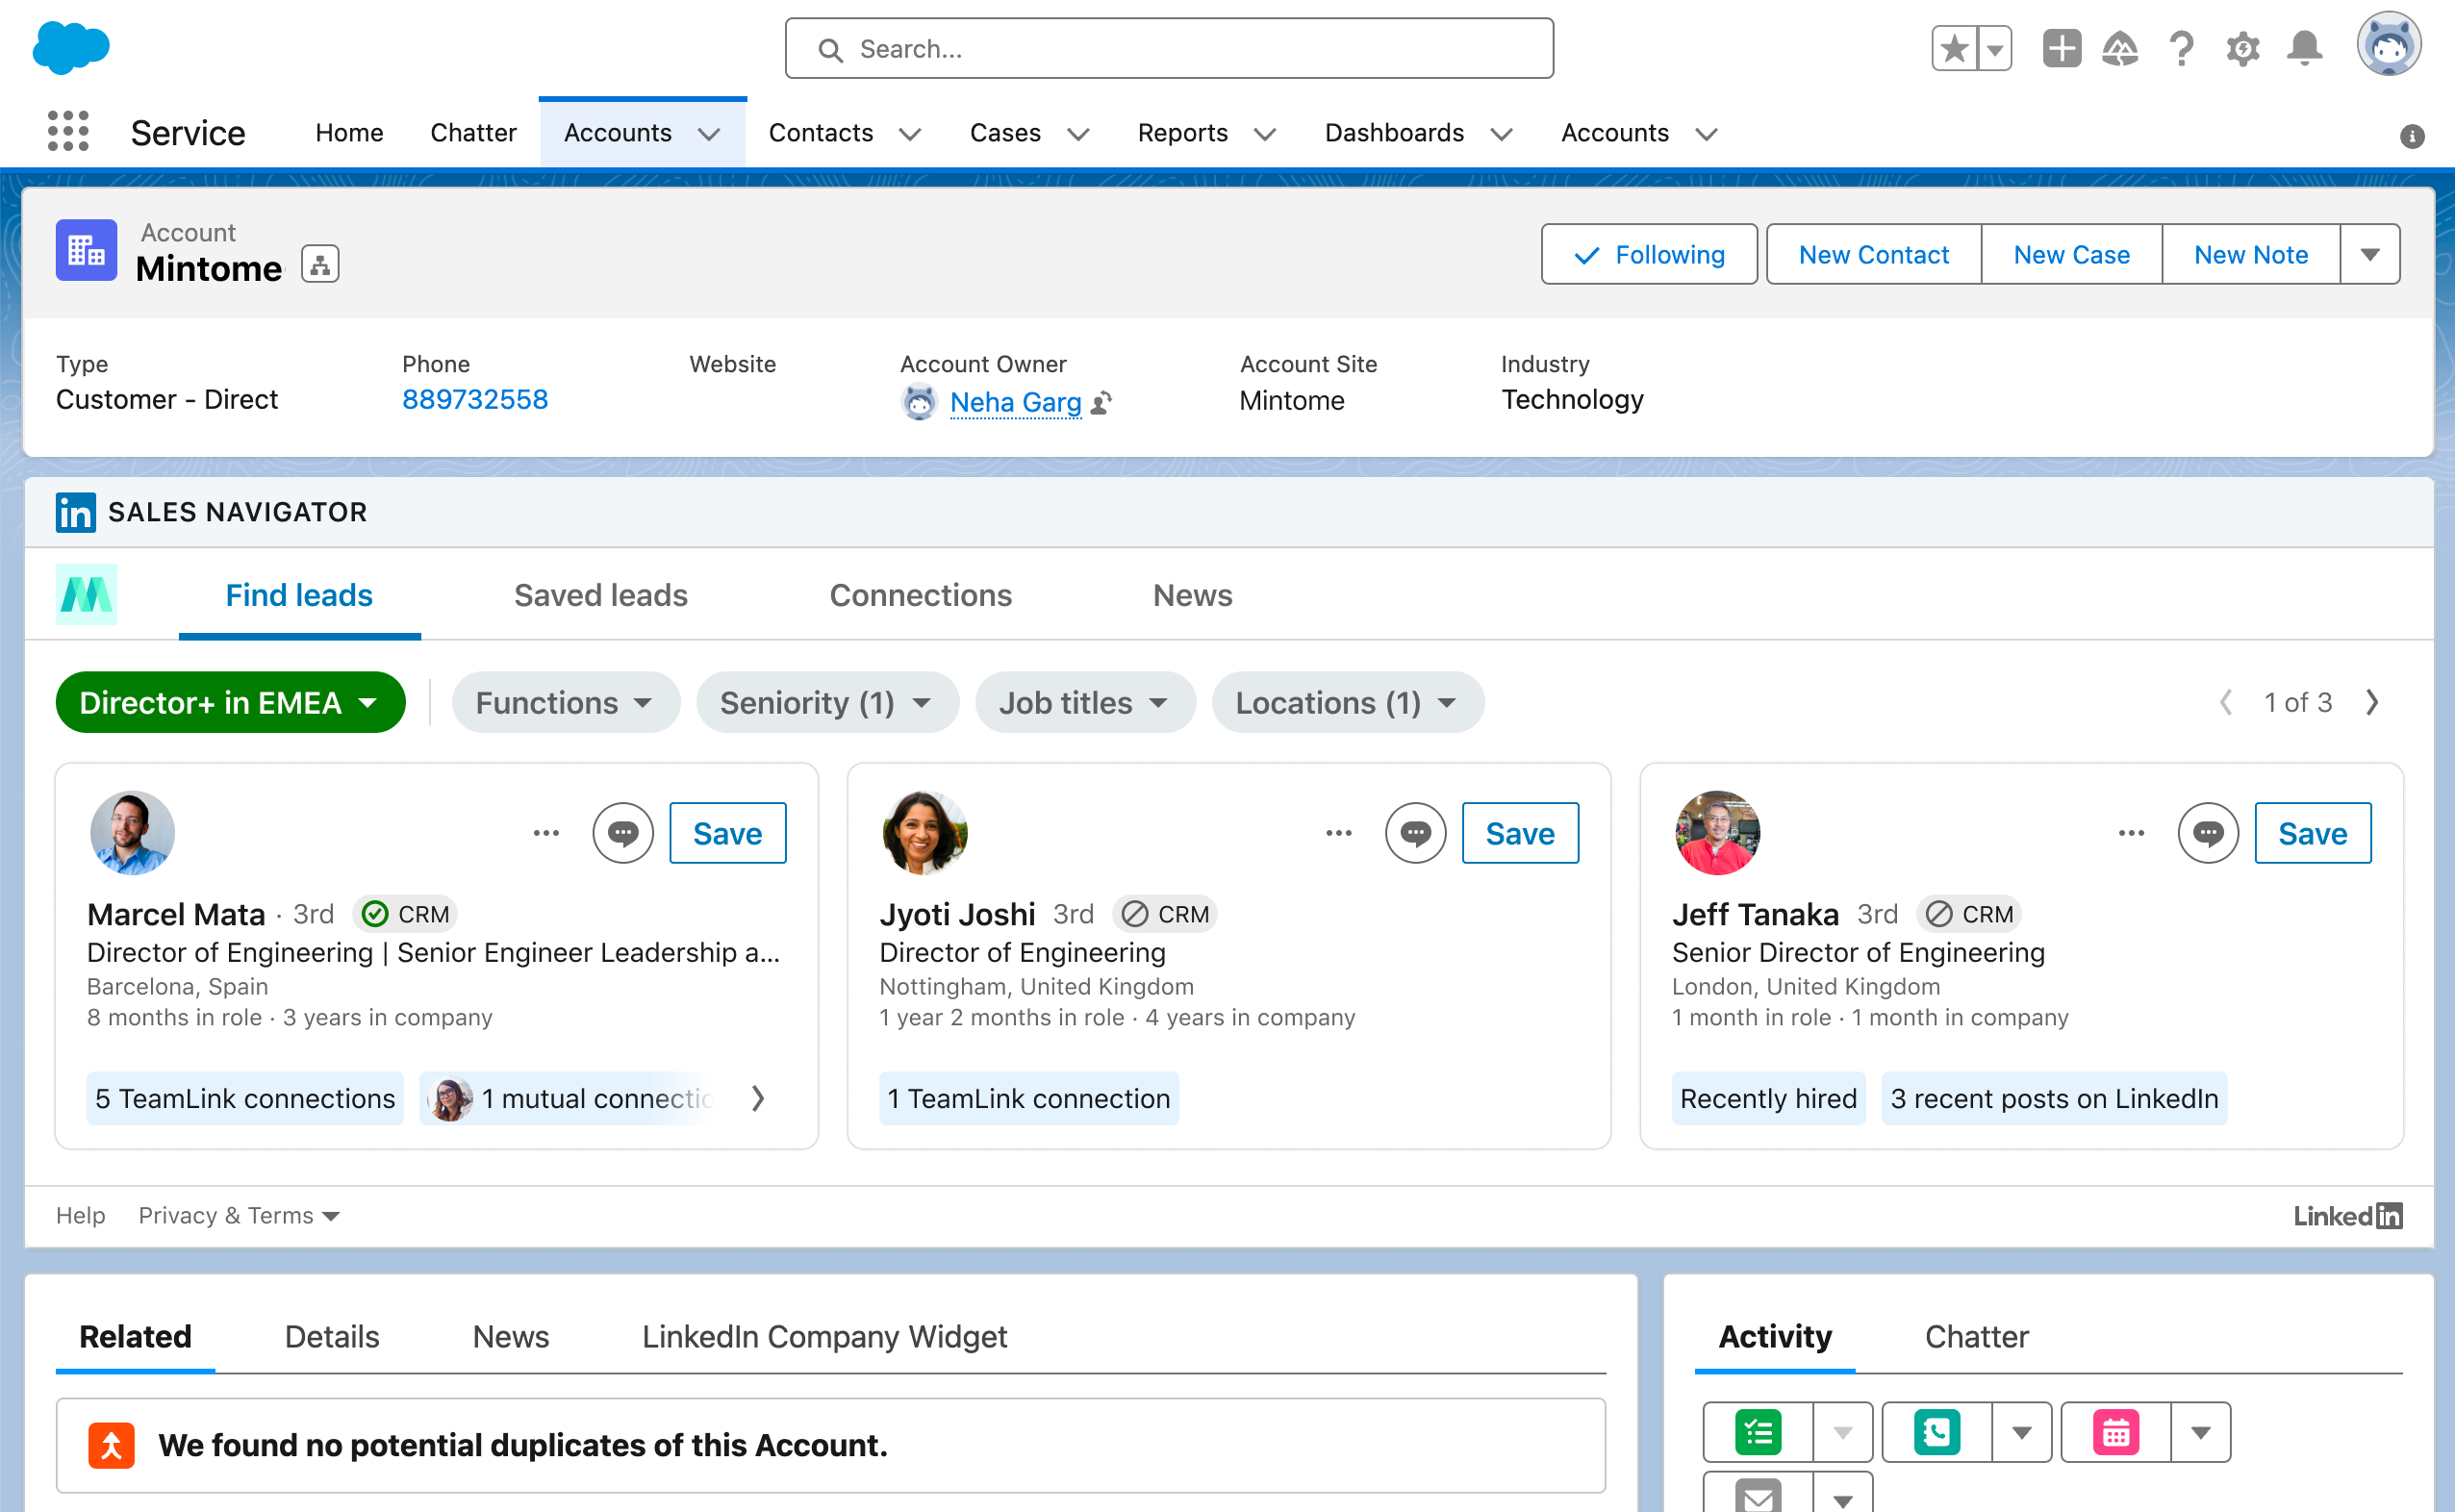Click the global Search field
The width and height of the screenshot is (2455, 1512).
(x=1169, y=48)
